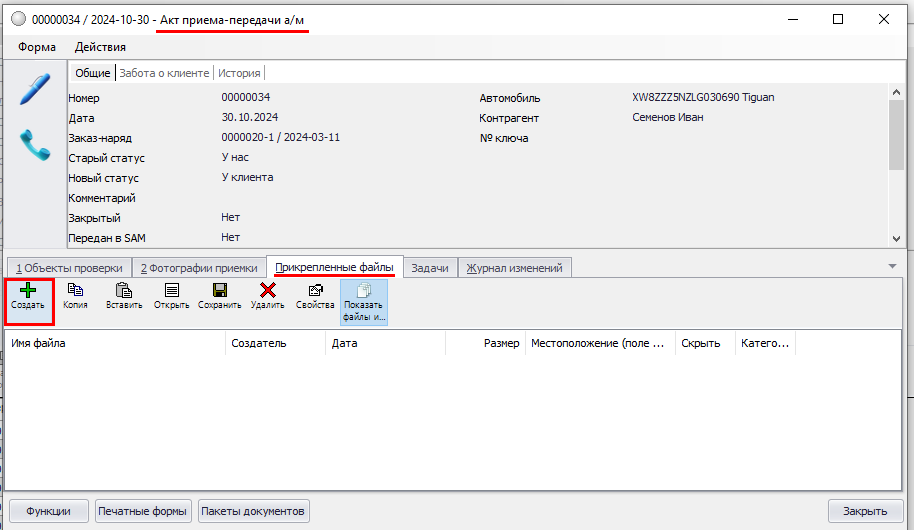The height and width of the screenshot is (530, 914).
Task: Click the Сохранить (Save) floppy icon
Action: [219, 291]
